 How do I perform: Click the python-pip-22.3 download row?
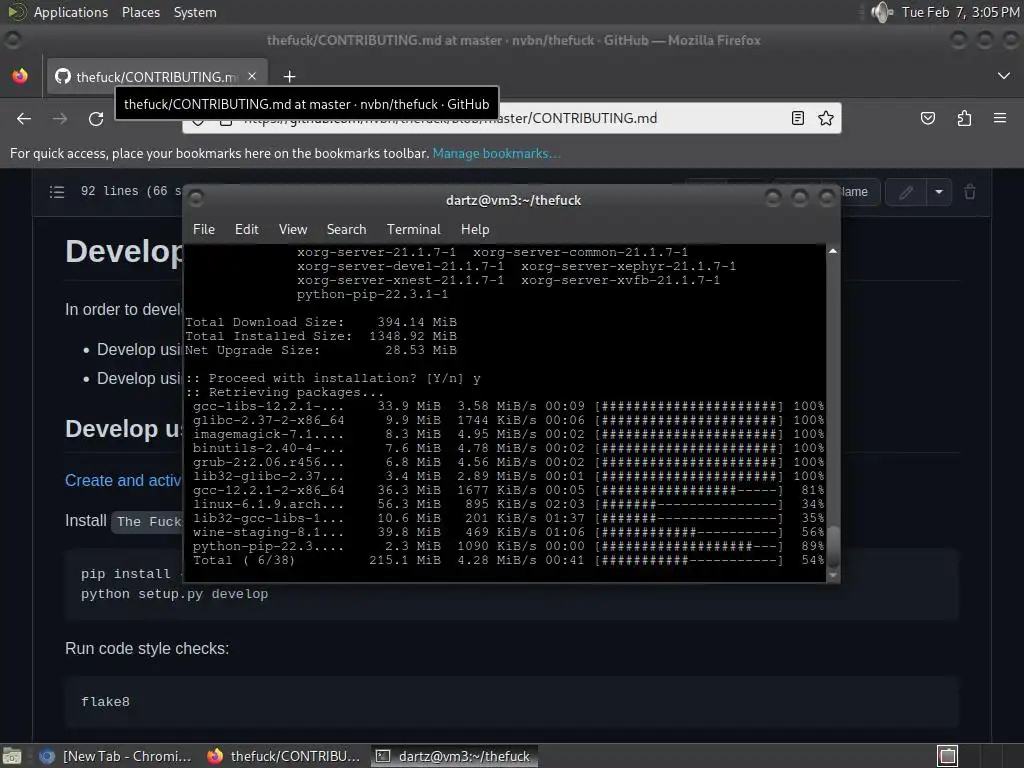(x=508, y=547)
